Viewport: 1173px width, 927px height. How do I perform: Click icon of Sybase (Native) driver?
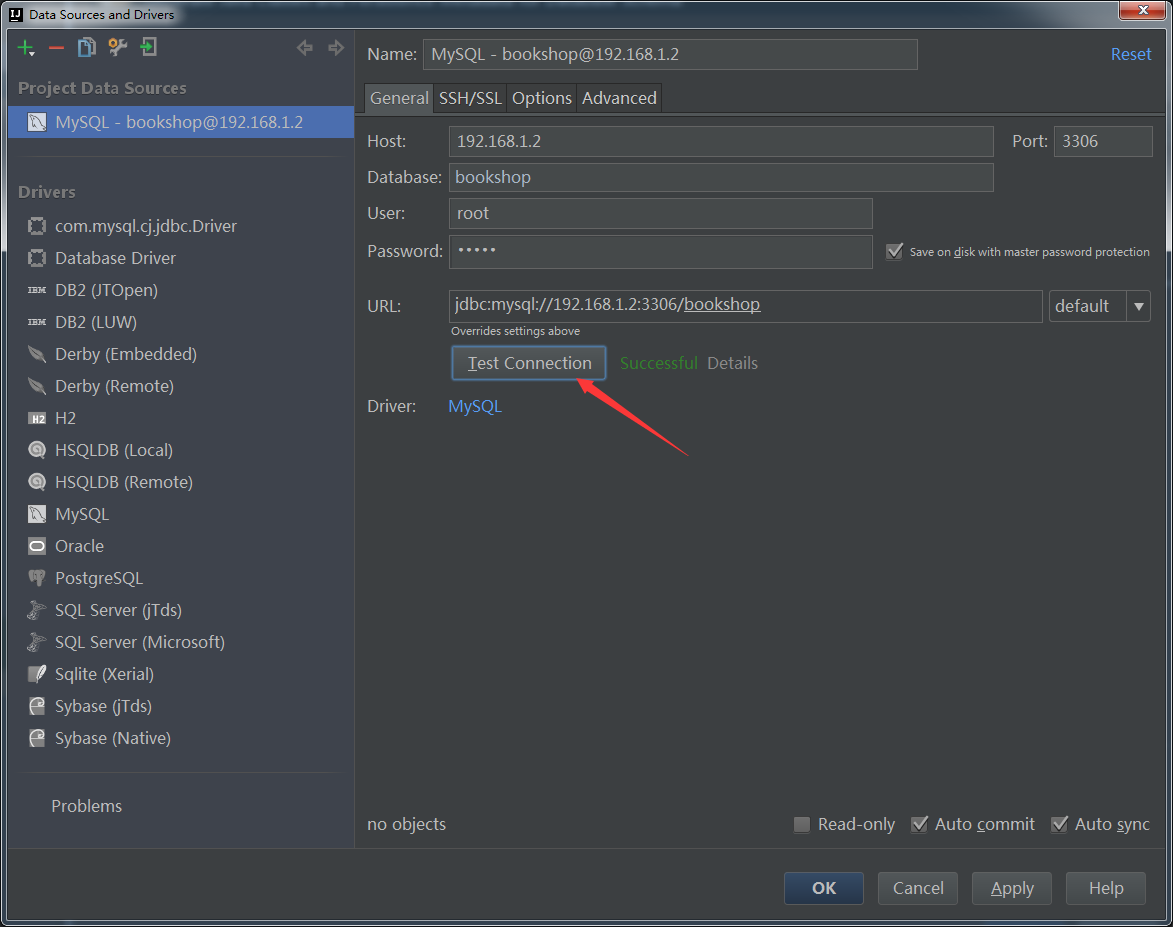tap(37, 738)
